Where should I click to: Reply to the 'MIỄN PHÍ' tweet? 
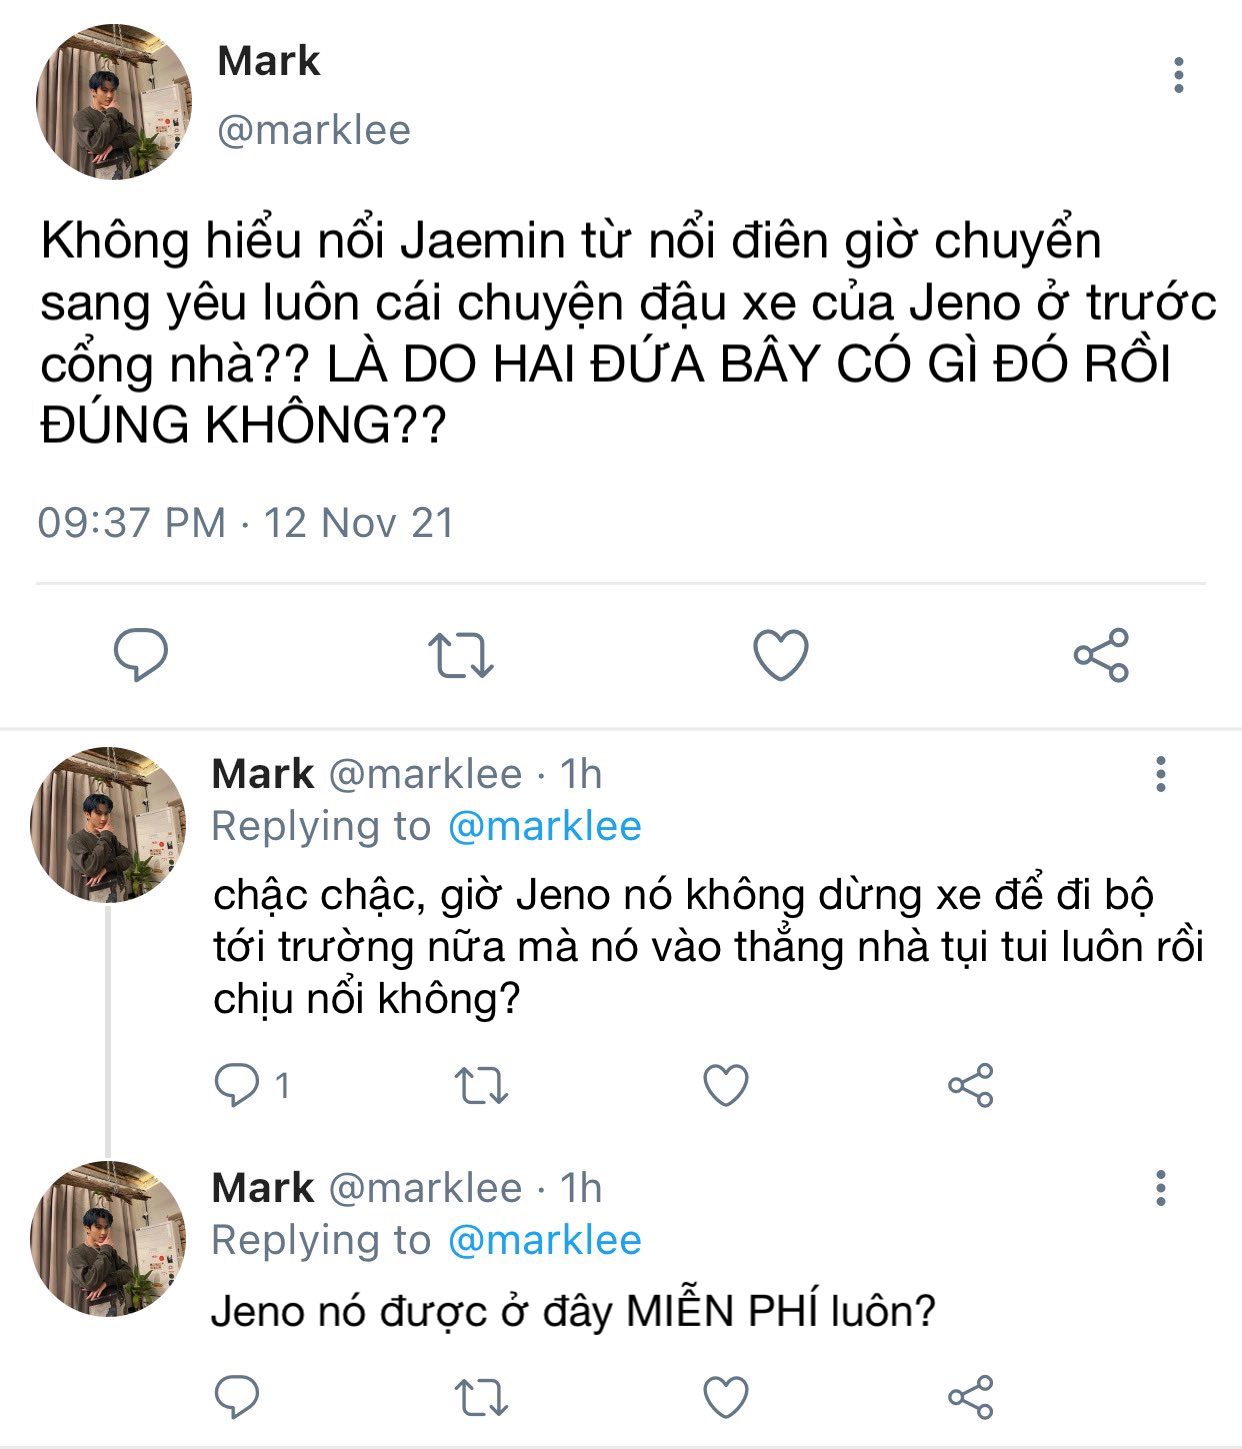pyautogui.click(x=237, y=1397)
